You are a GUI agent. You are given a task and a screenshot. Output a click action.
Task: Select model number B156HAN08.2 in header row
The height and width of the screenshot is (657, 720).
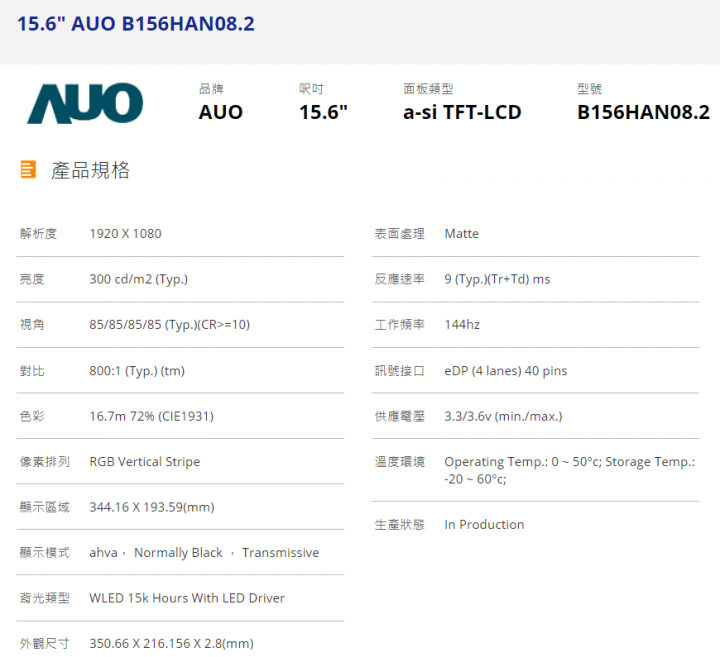643,112
